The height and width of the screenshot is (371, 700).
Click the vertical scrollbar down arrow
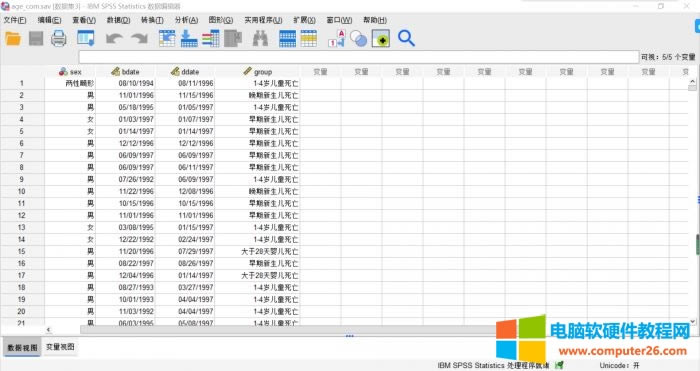692,321
